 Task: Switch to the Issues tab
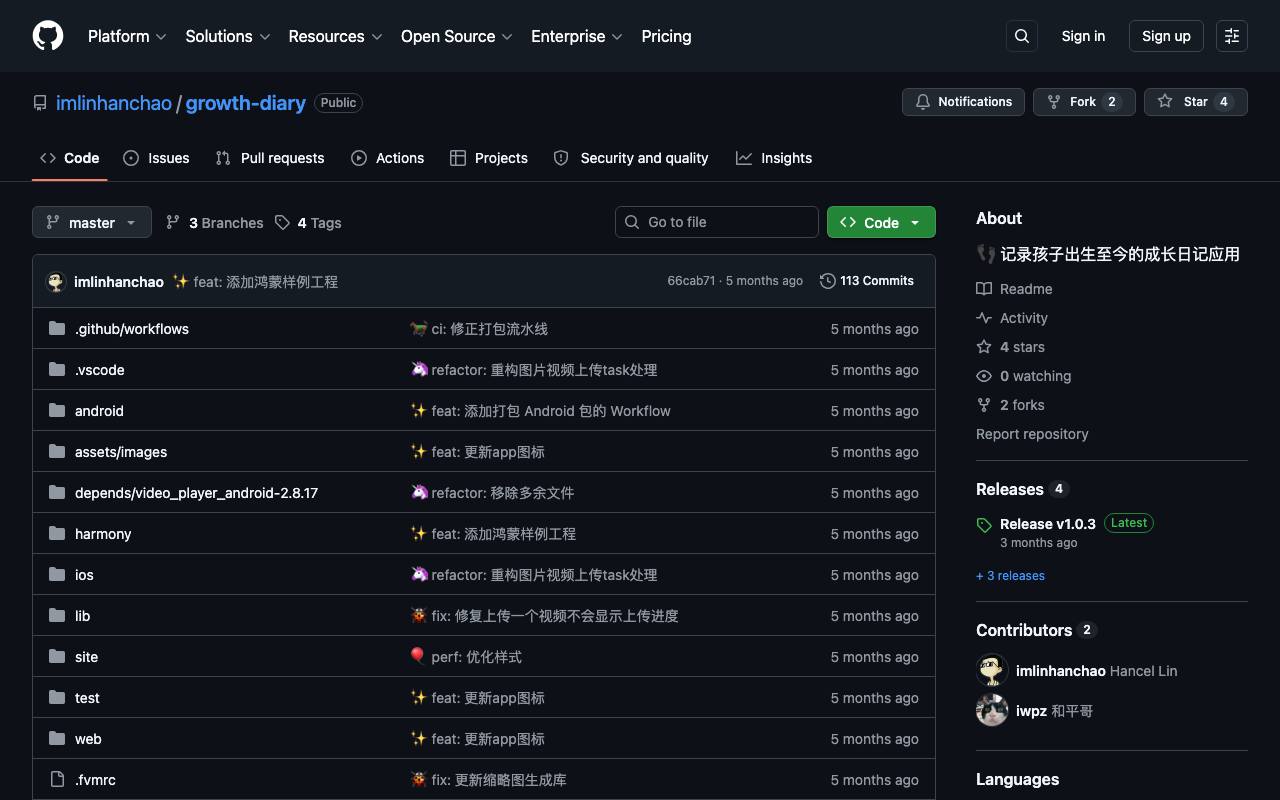point(156,158)
